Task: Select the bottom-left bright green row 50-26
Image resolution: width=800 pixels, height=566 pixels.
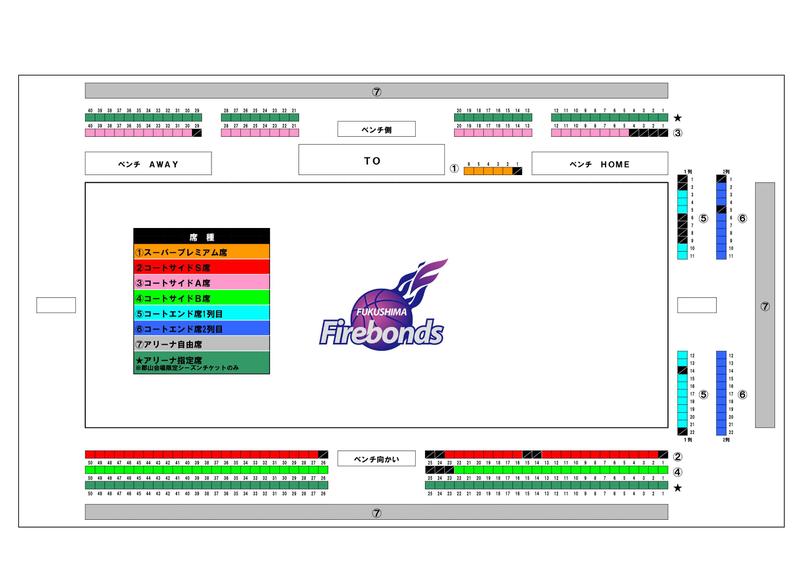Action: pyautogui.click(x=207, y=470)
